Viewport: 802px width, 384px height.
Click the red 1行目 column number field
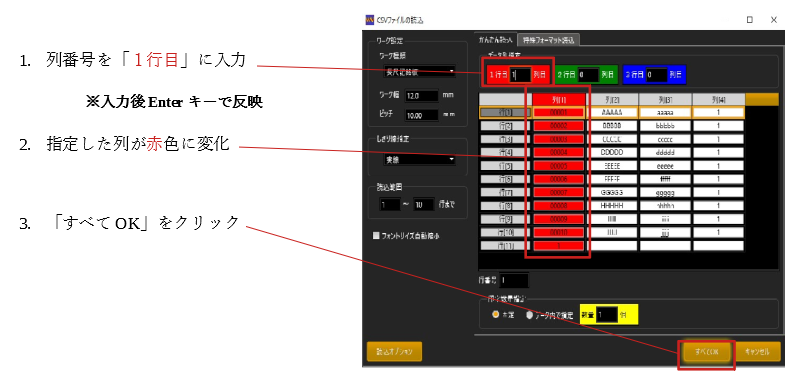521,75
